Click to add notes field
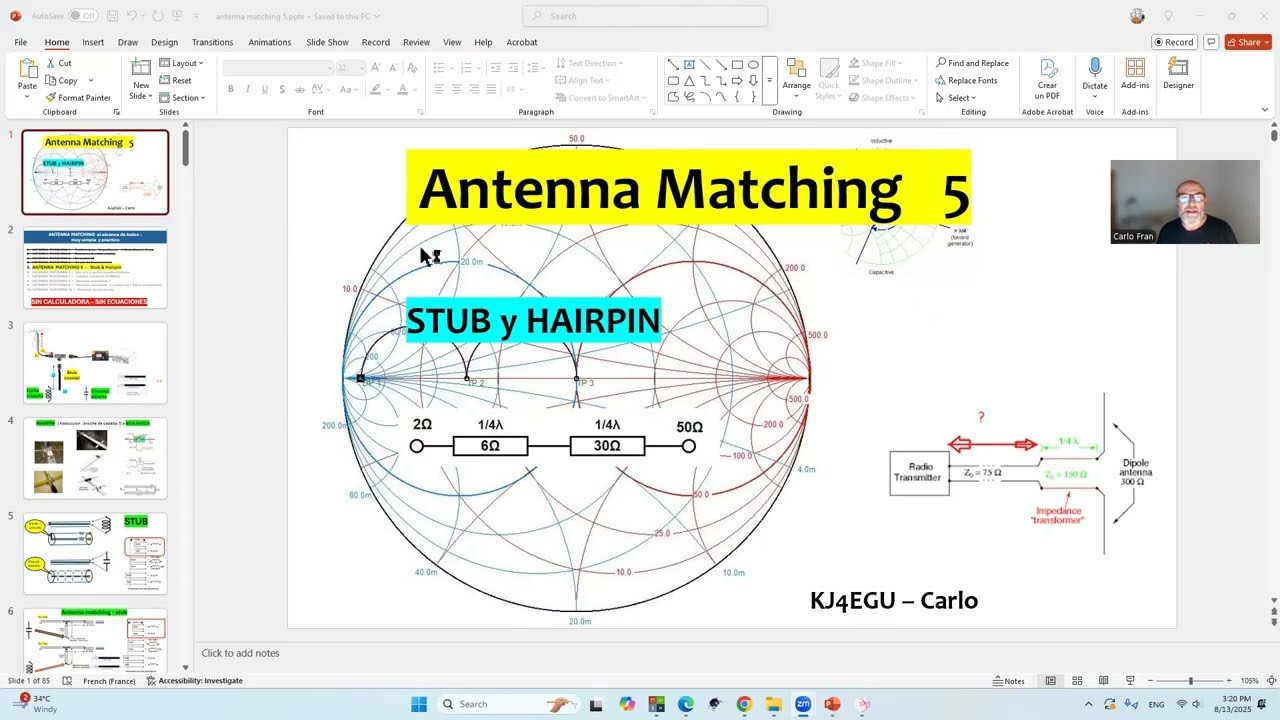This screenshot has width=1280, height=720. click(x=240, y=653)
